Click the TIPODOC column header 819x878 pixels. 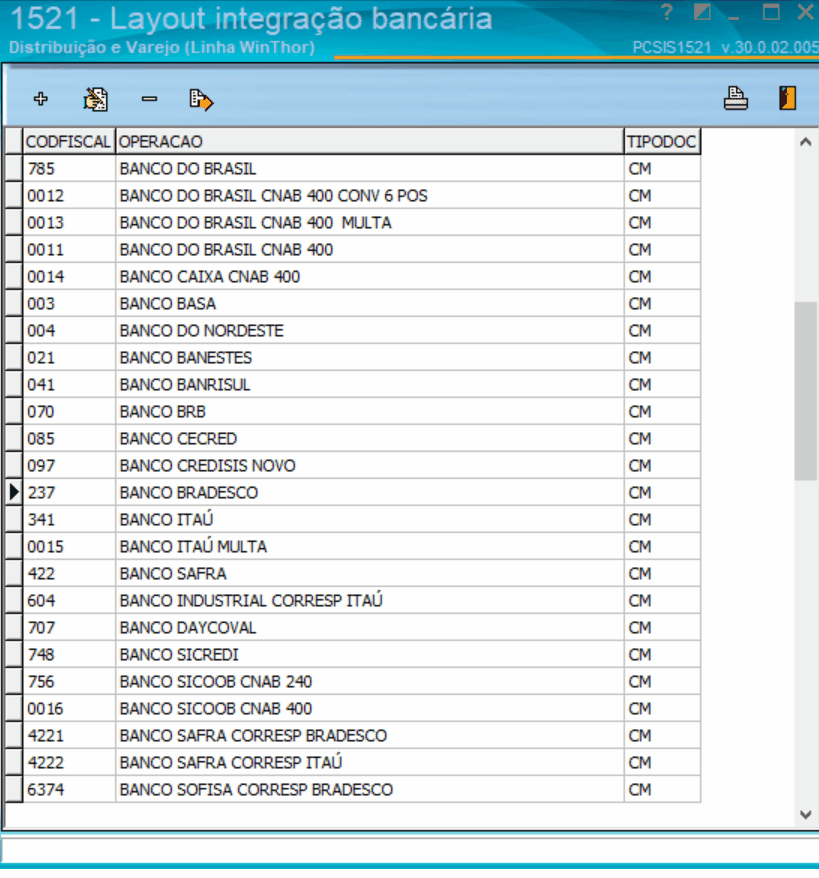[x=662, y=142]
